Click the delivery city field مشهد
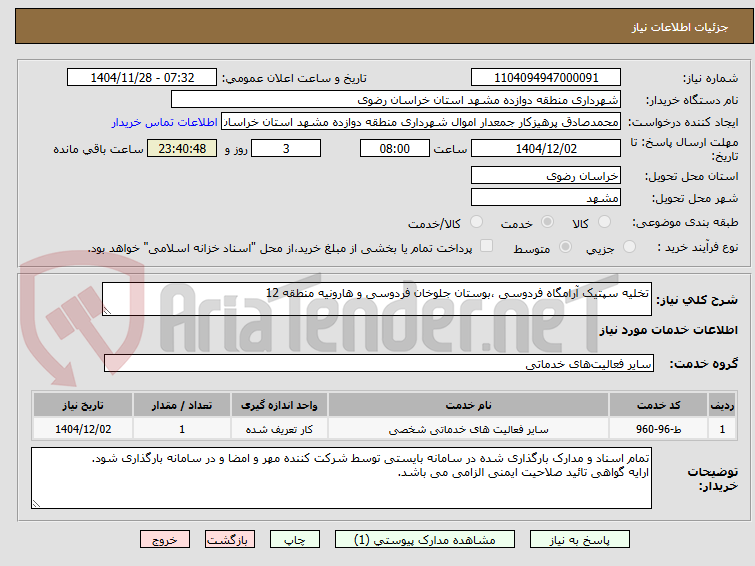 coord(546,197)
